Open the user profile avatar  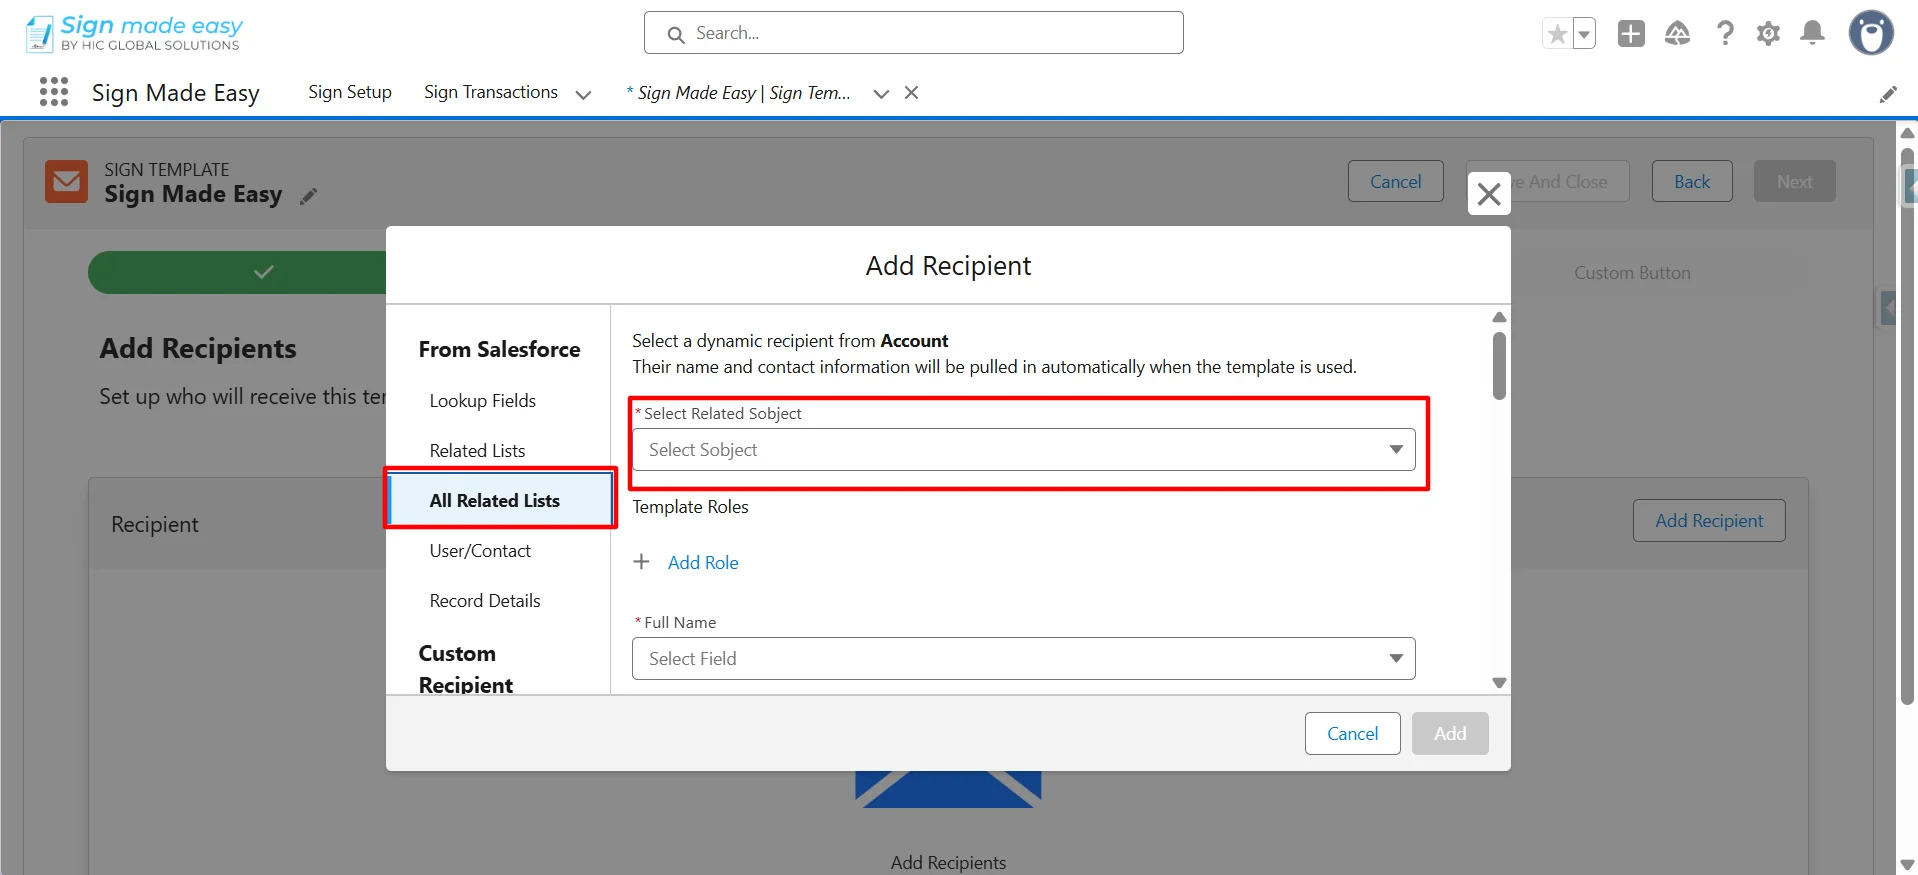(x=1871, y=33)
